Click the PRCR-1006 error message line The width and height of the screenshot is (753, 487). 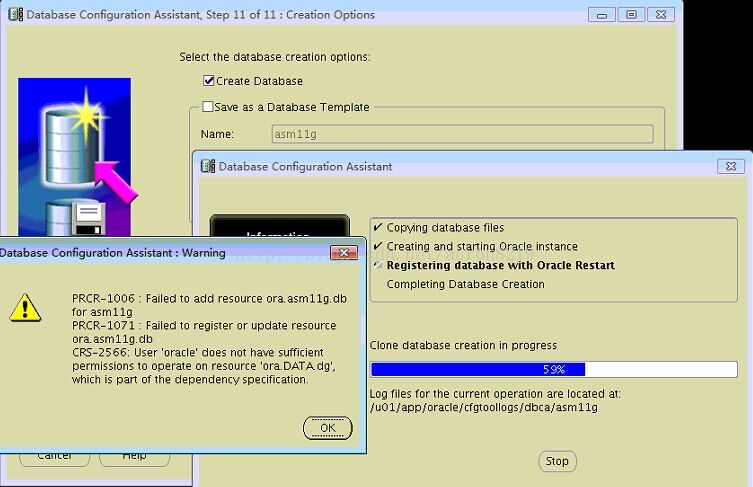(x=209, y=305)
